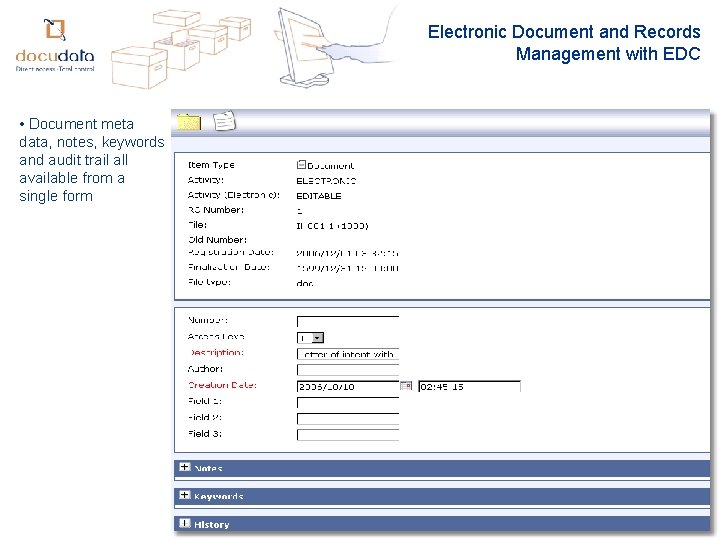The width and height of the screenshot is (720, 540).
Task: Click the Number input field
Action: tap(348, 321)
